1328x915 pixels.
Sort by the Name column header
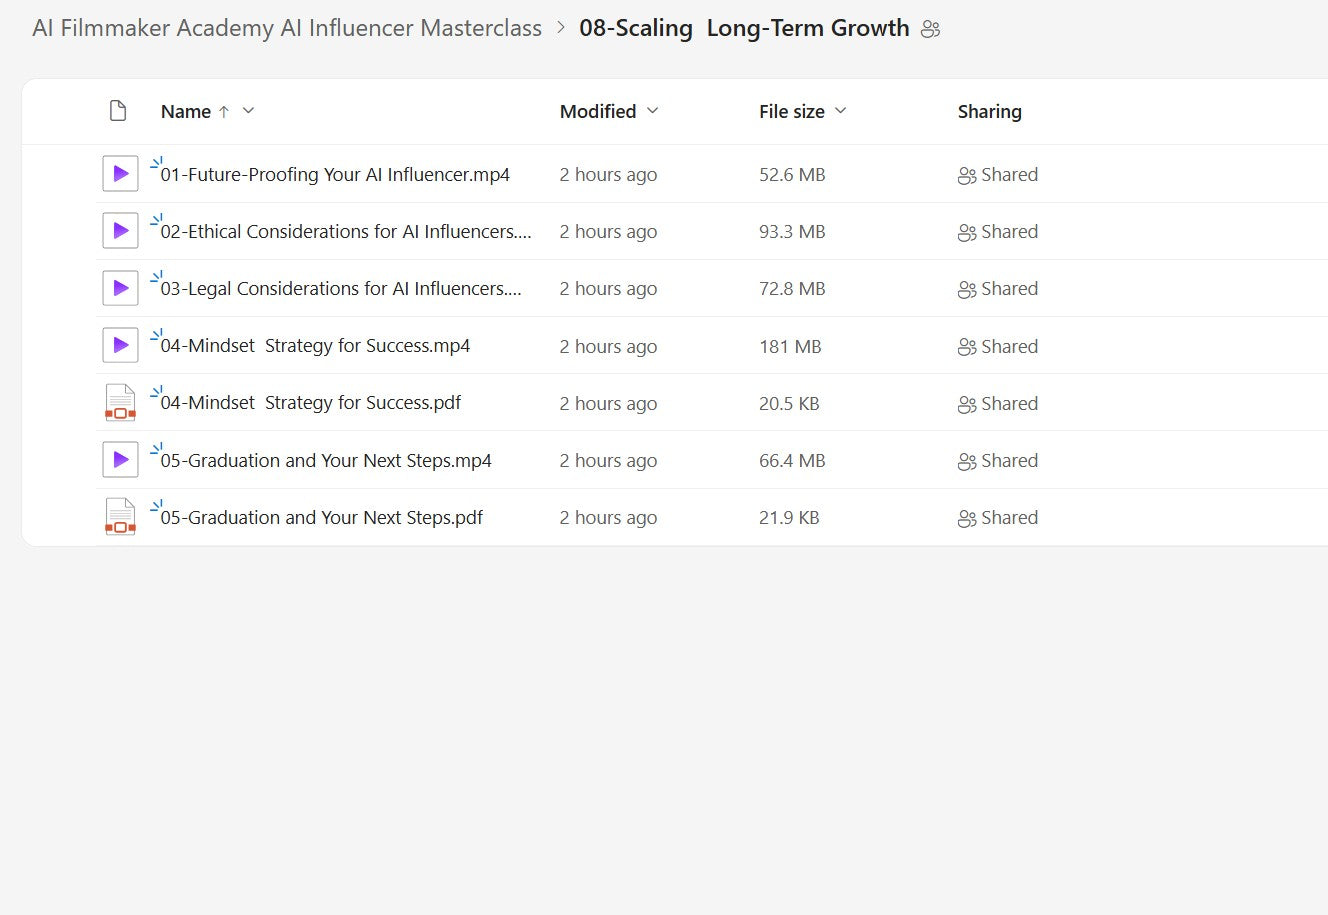pyautogui.click(x=186, y=111)
